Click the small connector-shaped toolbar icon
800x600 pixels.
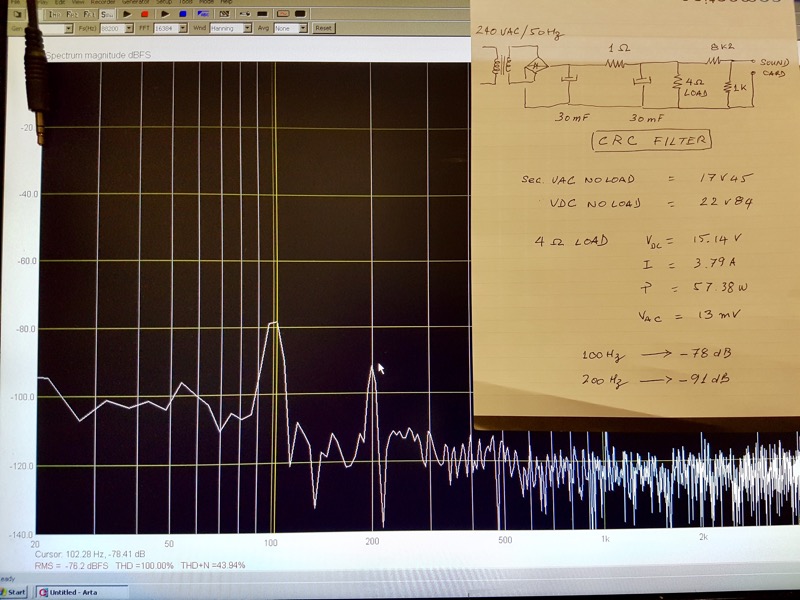coord(245,14)
